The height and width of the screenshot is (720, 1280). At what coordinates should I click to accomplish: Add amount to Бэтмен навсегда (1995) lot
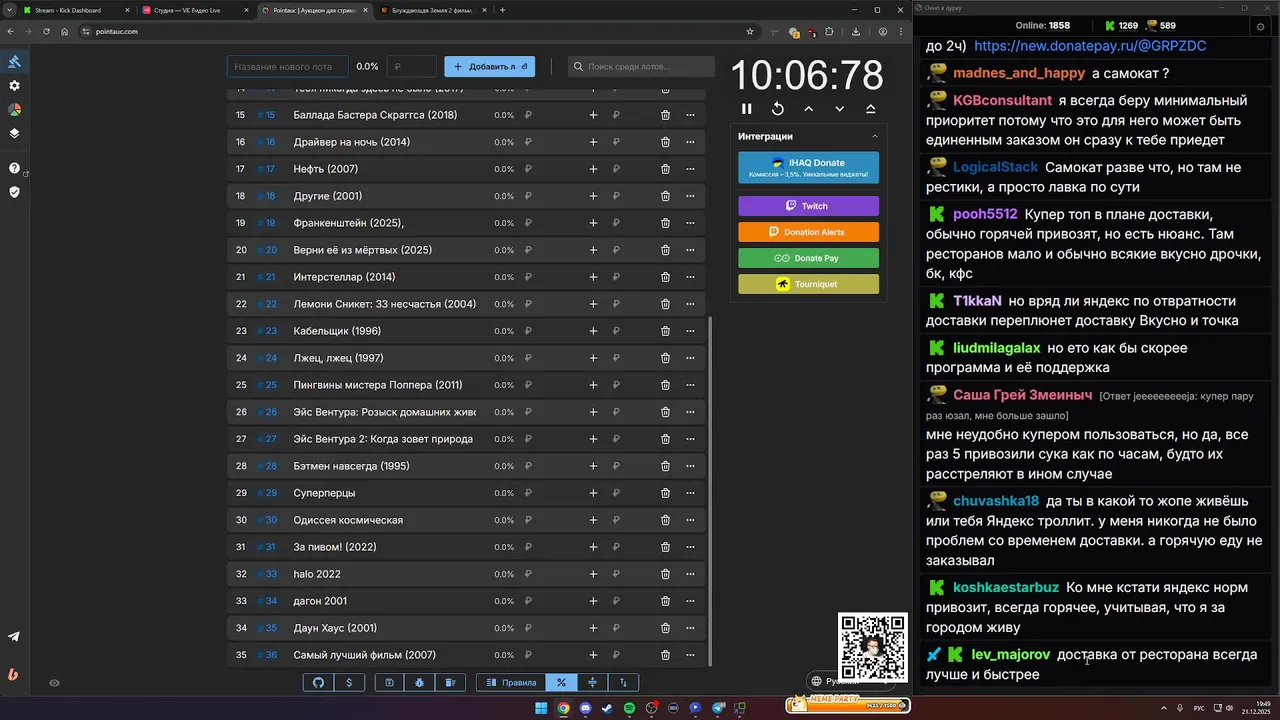pos(593,466)
